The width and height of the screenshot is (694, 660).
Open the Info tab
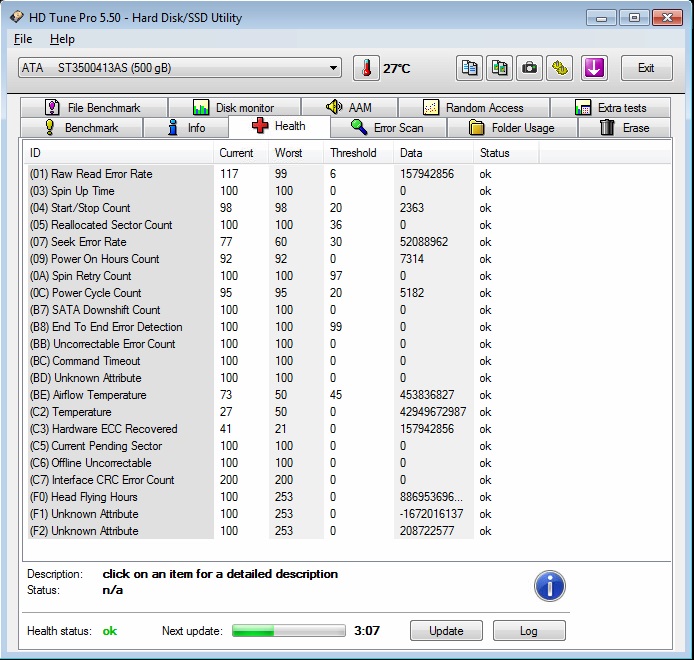(x=186, y=127)
